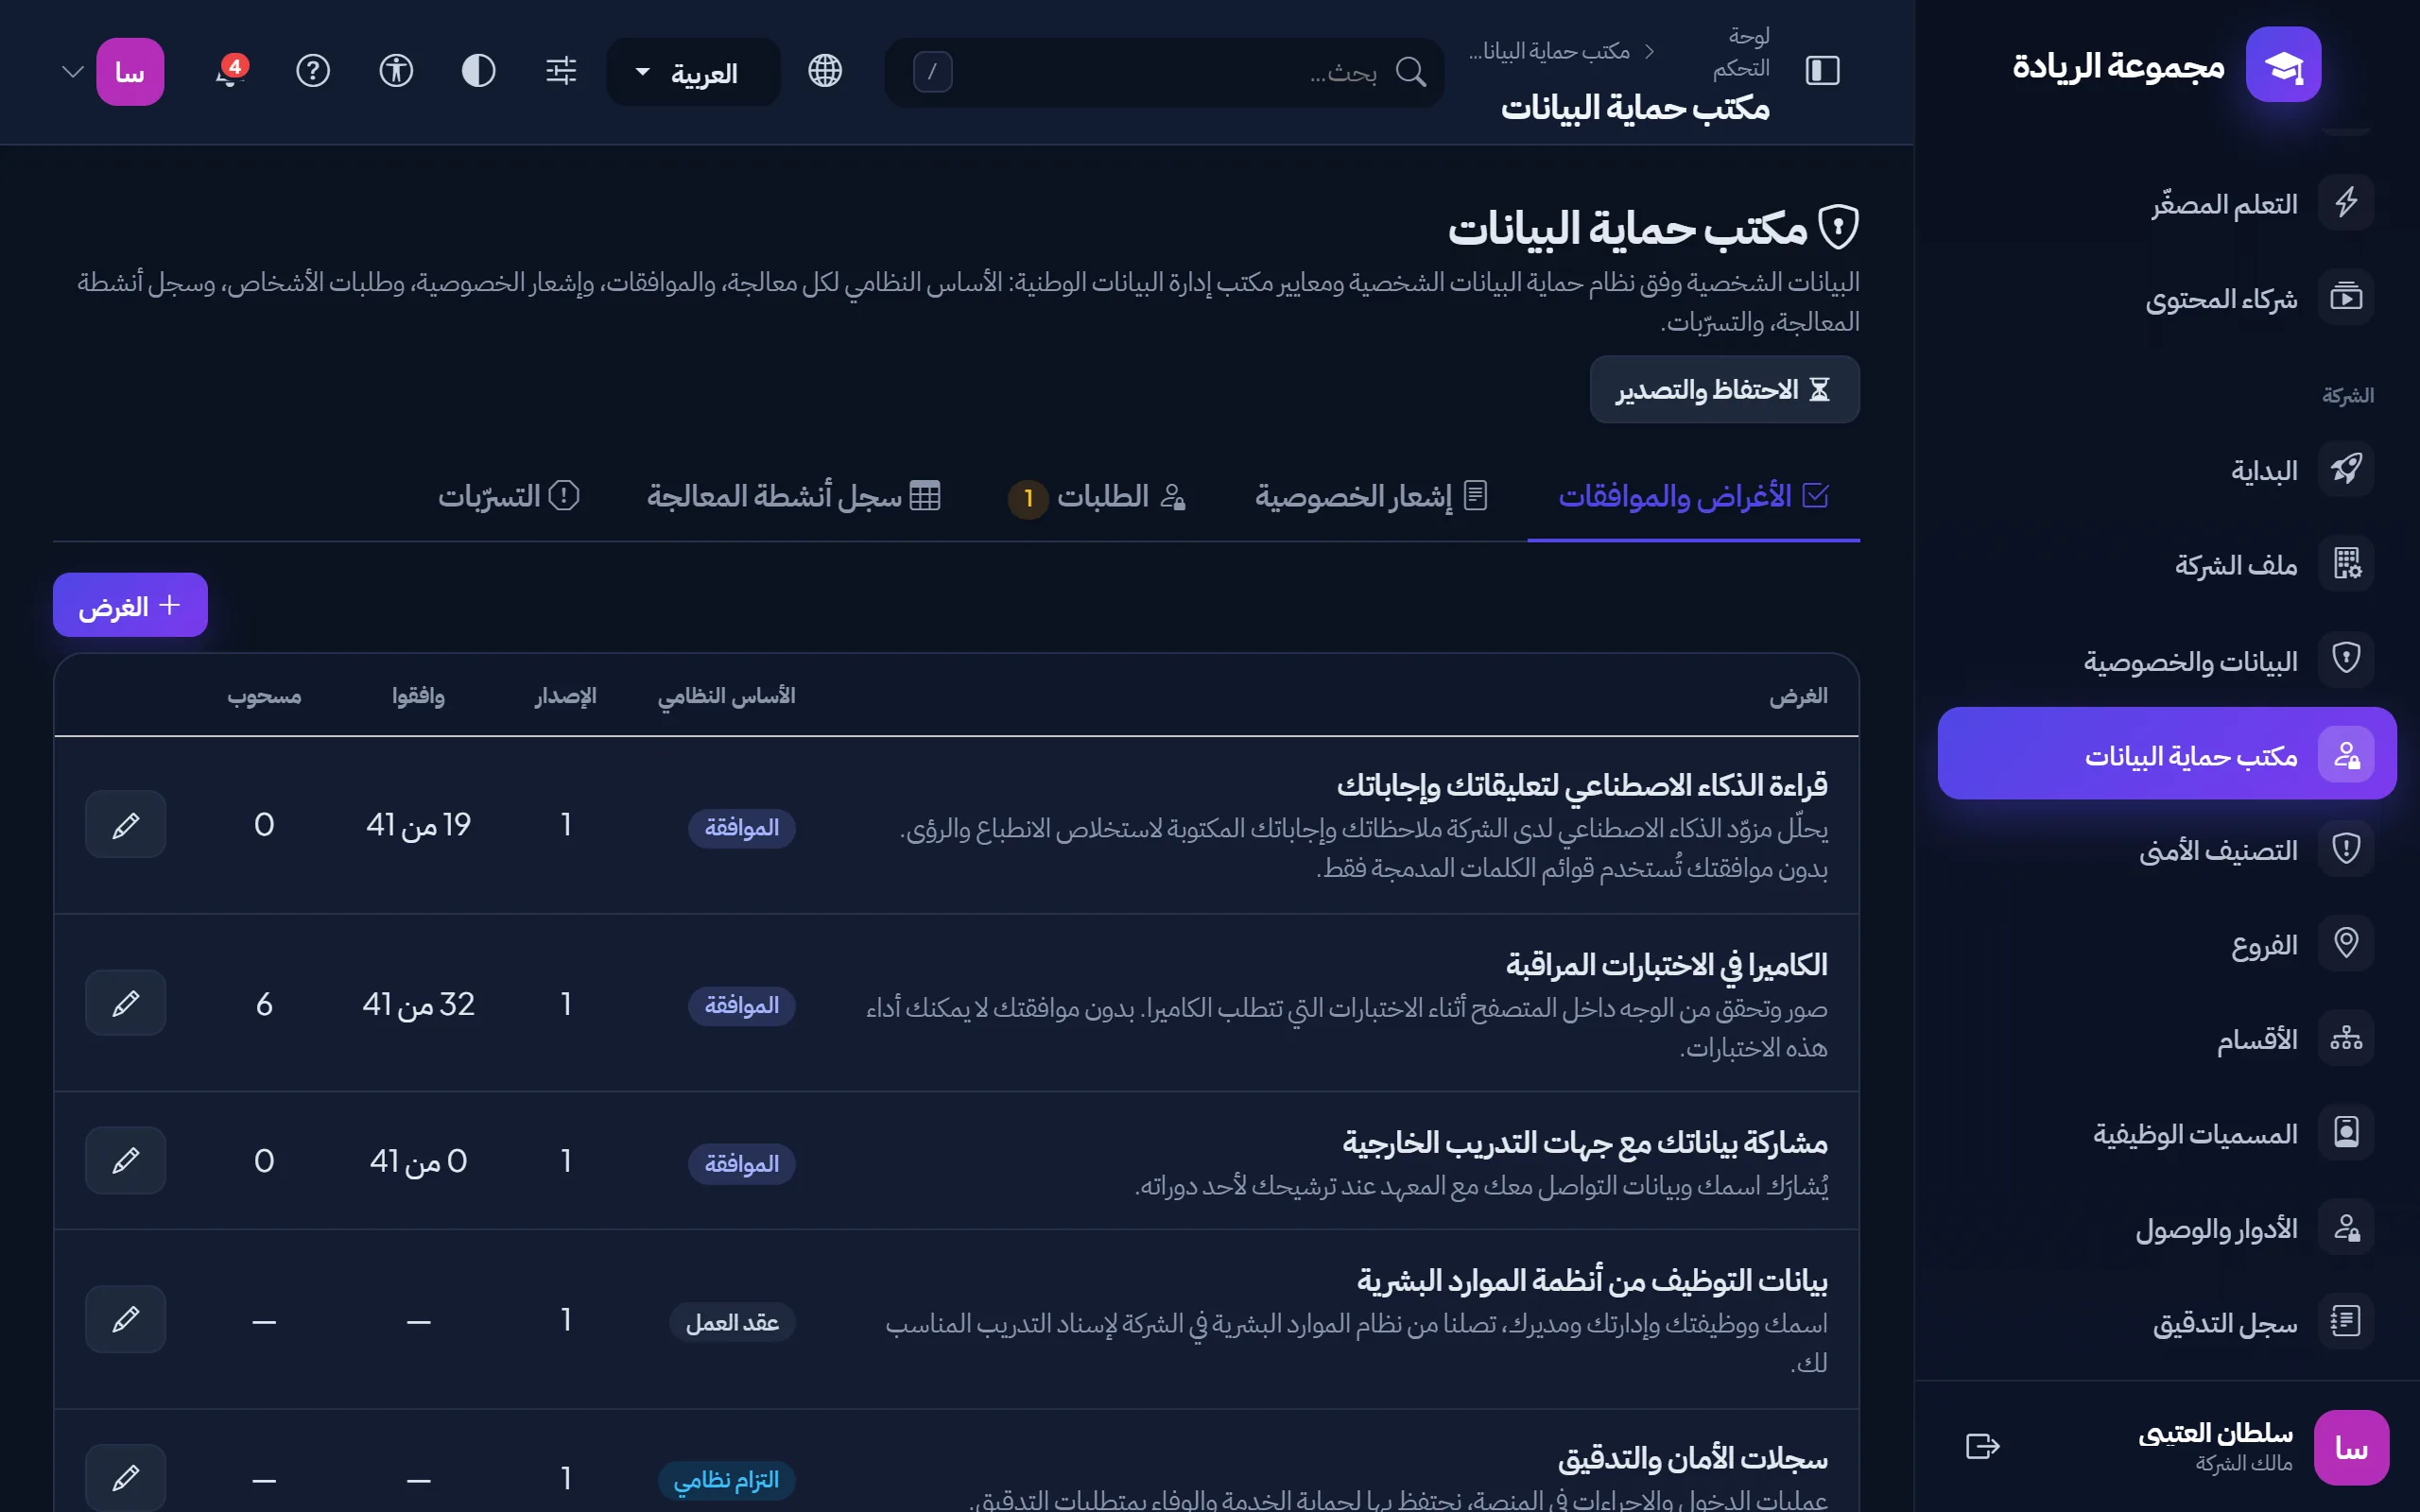The height and width of the screenshot is (1512, 2420).
Task: Click البيانات والخصوصية shield icon
Action: point(2346,659)
